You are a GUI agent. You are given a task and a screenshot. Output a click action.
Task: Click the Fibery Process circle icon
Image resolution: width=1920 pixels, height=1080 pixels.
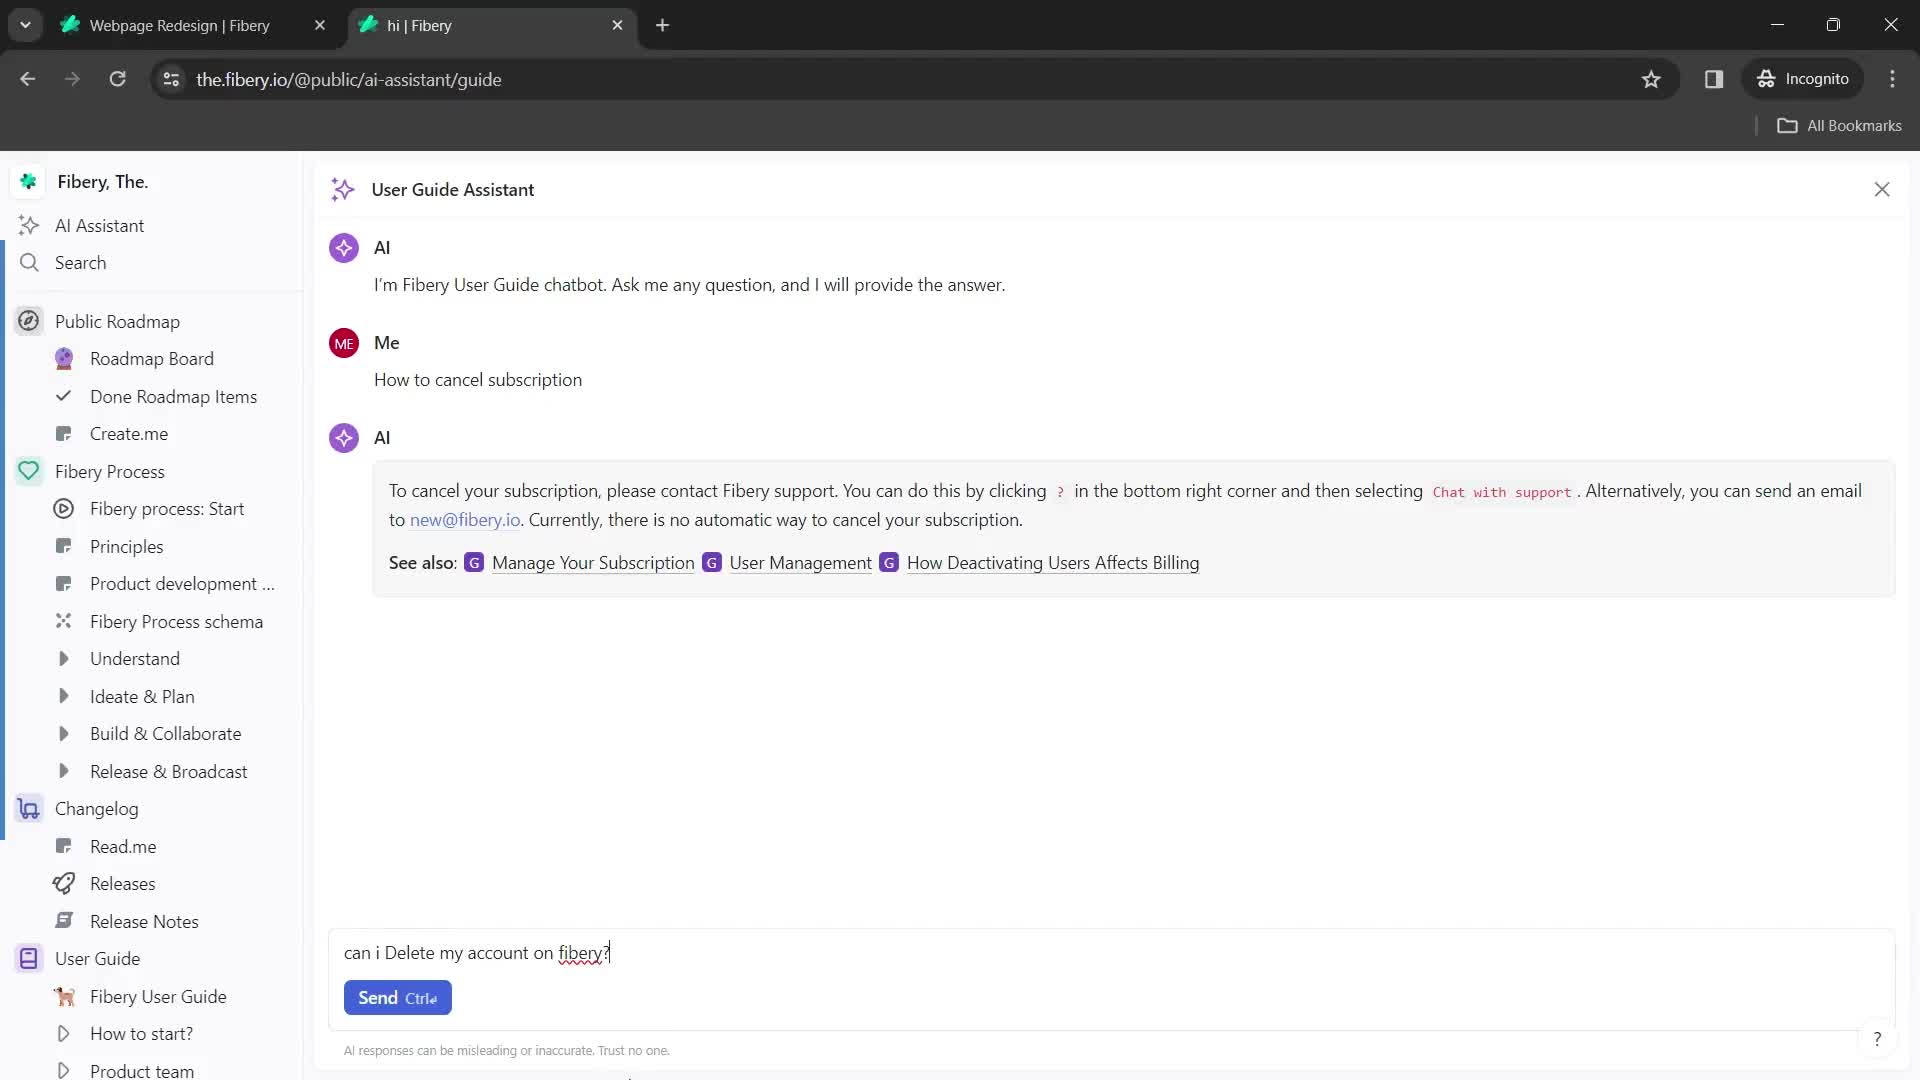tap(28, 469)
